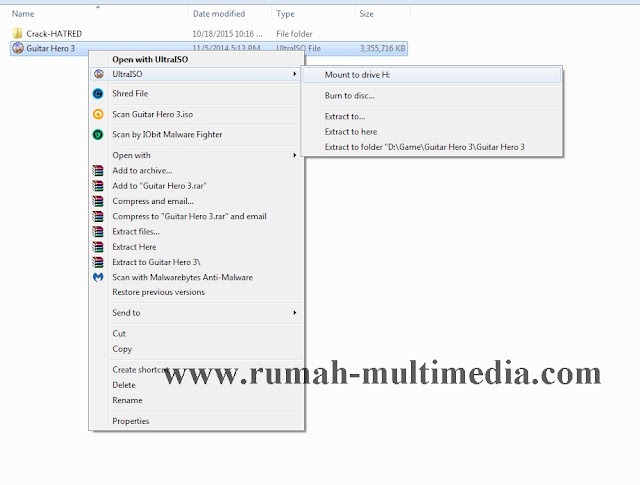Select Extract files...
640x485 pixels.
(136, 231)
